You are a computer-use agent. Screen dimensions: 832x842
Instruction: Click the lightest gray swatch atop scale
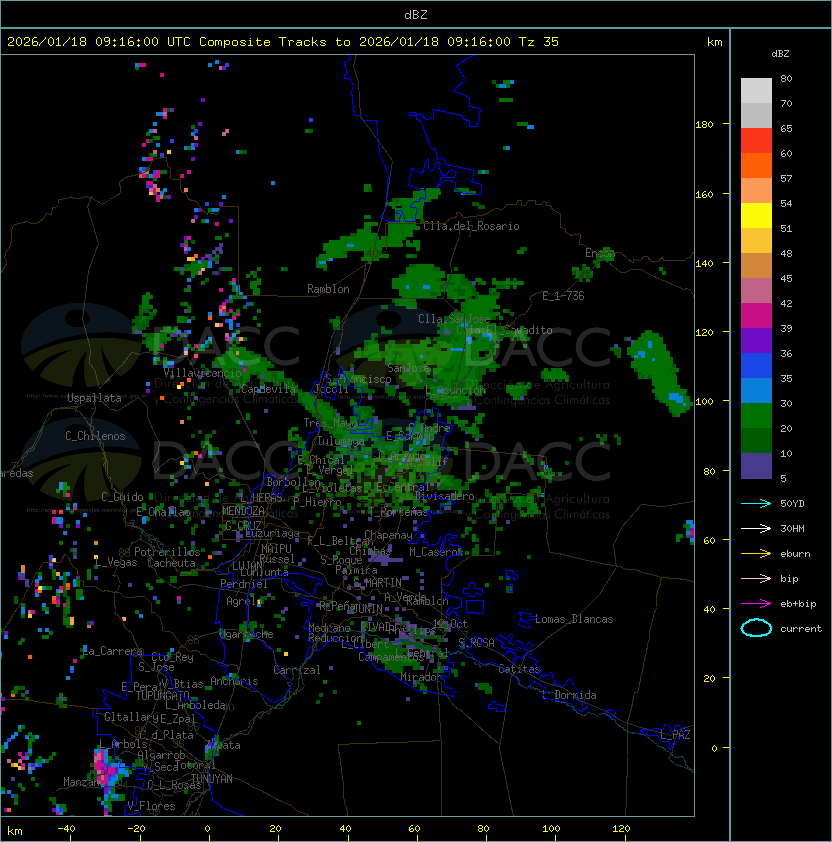tap(756, 90)
